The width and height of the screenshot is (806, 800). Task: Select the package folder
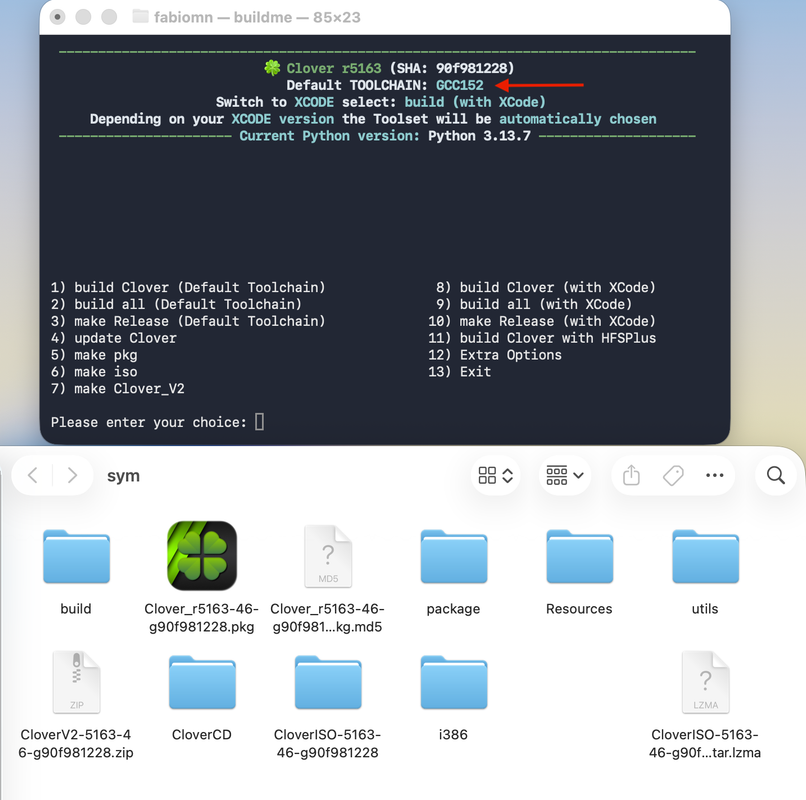(454, 556)
